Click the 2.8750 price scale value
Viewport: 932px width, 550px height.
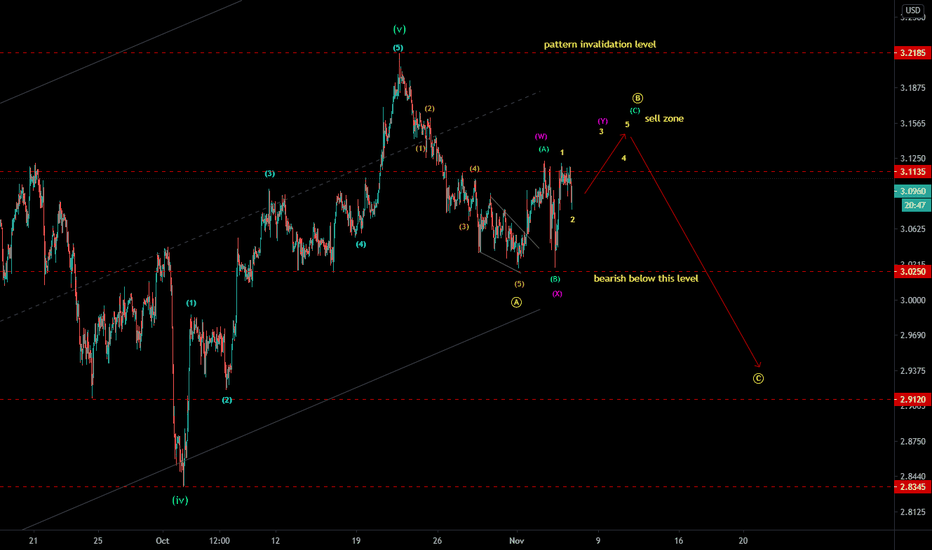coord(913,441)
